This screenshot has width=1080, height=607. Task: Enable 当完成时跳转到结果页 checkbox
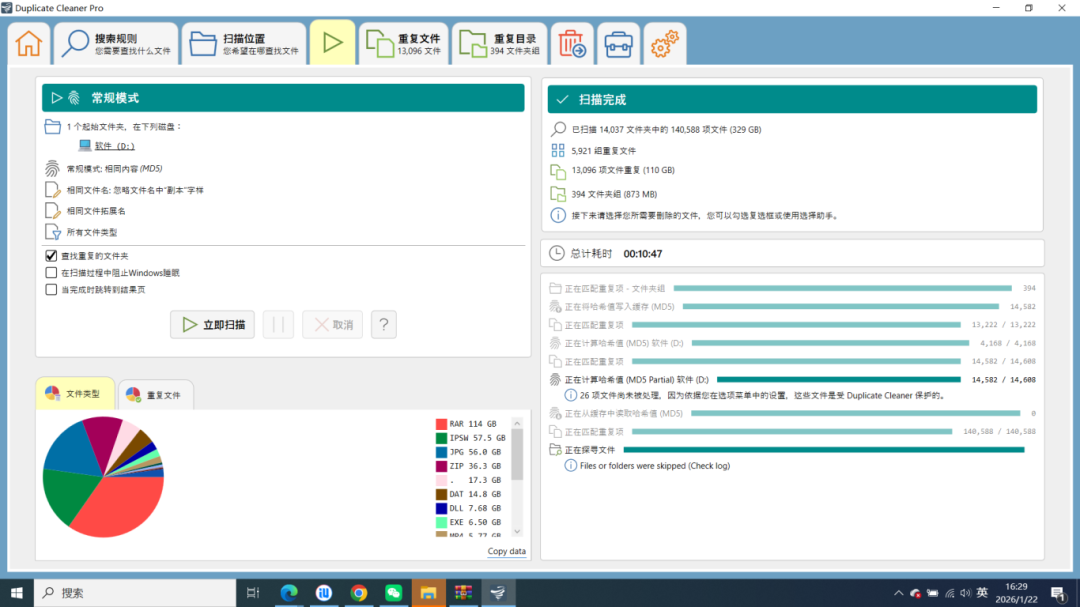coord(51,290)
